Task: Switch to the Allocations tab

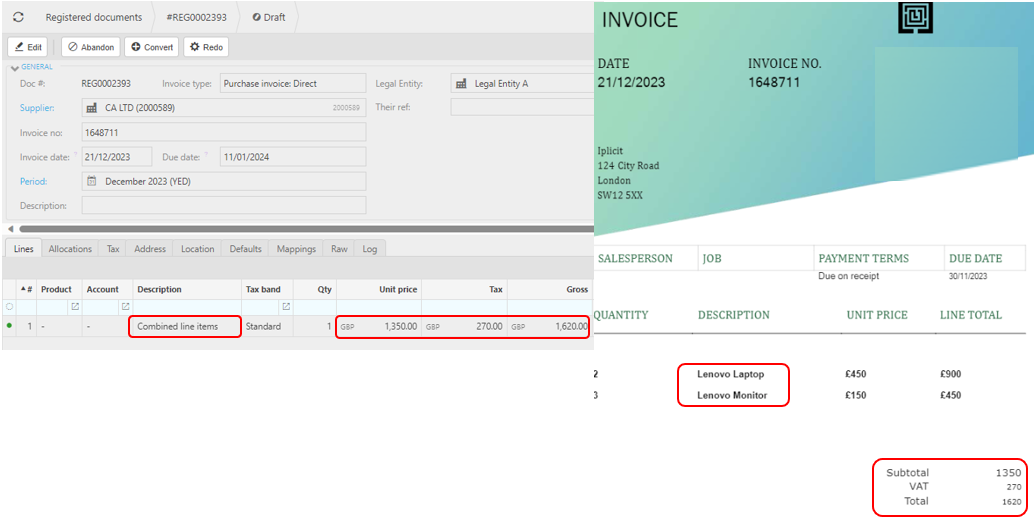Action: click(x=70, y=249)
